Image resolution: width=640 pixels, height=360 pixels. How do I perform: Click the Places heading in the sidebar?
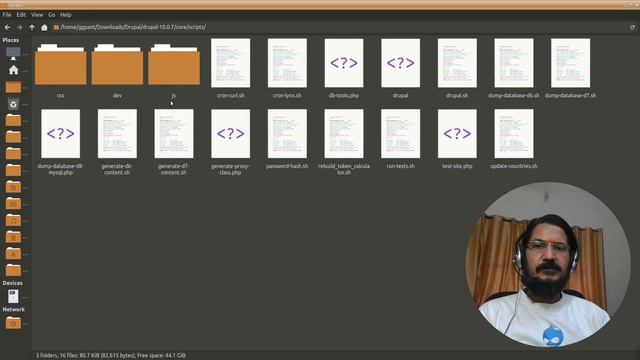pyautogui.click(x=11, y=40)
